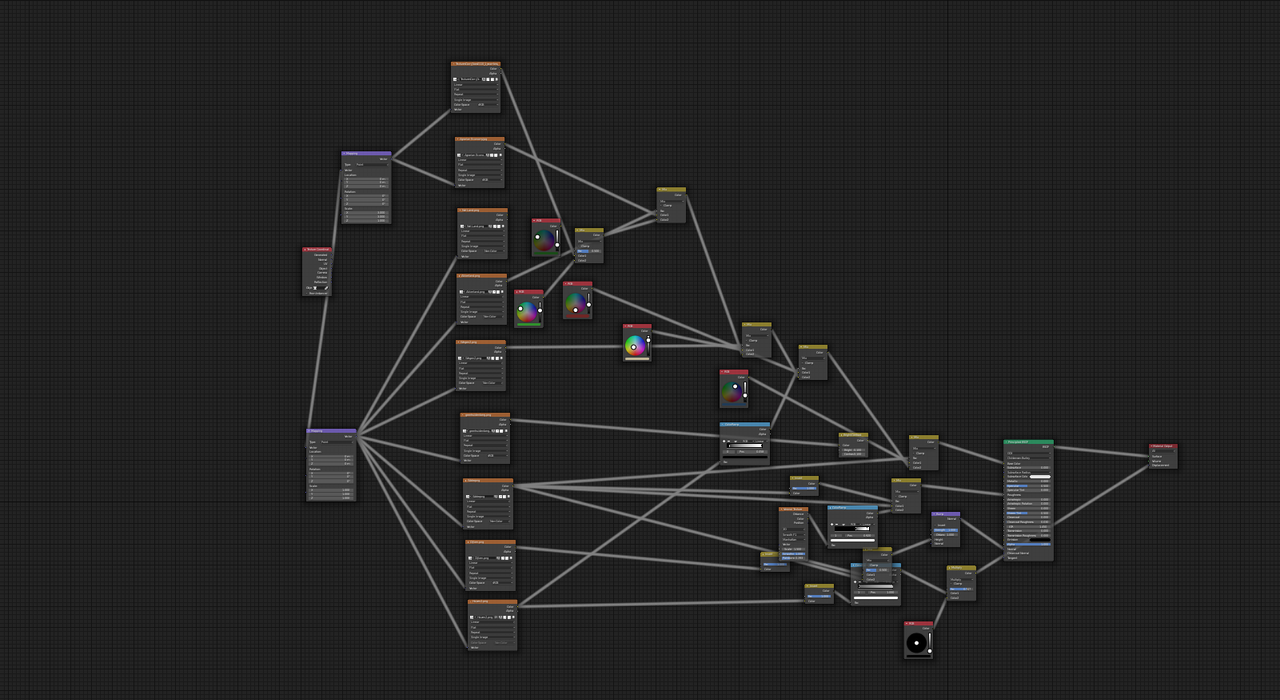
Task: Click add color stop plus in ColorRamp beside Voronoi
Action: [832, 524]
